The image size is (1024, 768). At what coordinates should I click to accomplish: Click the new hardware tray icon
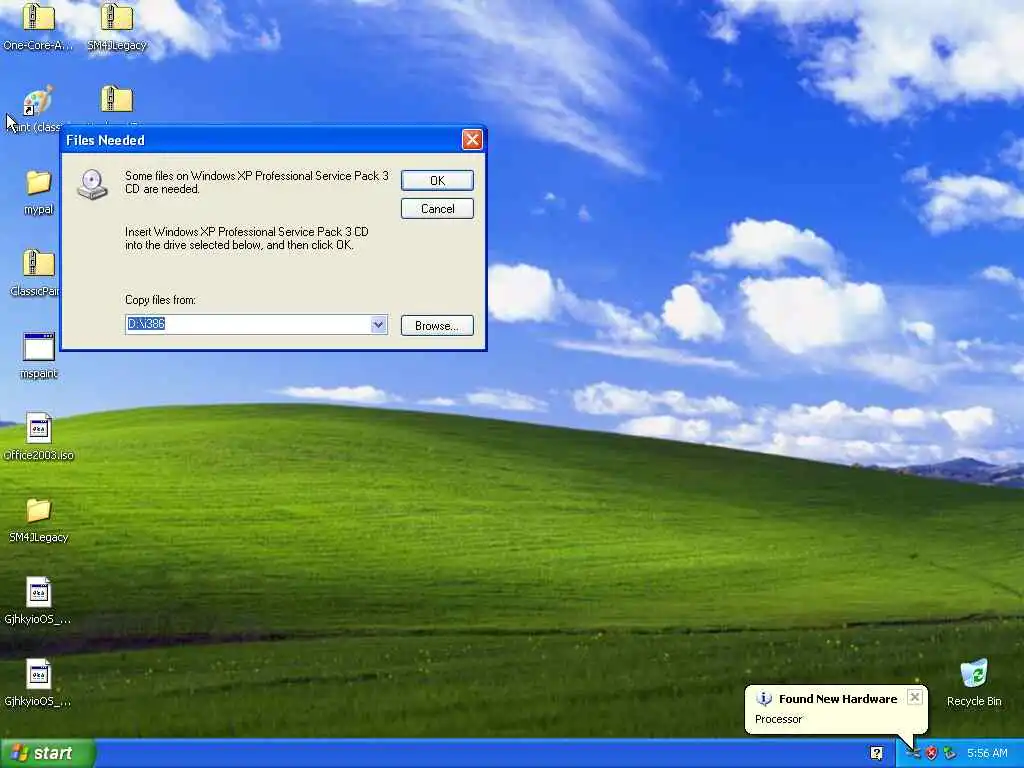click(914, 753)
